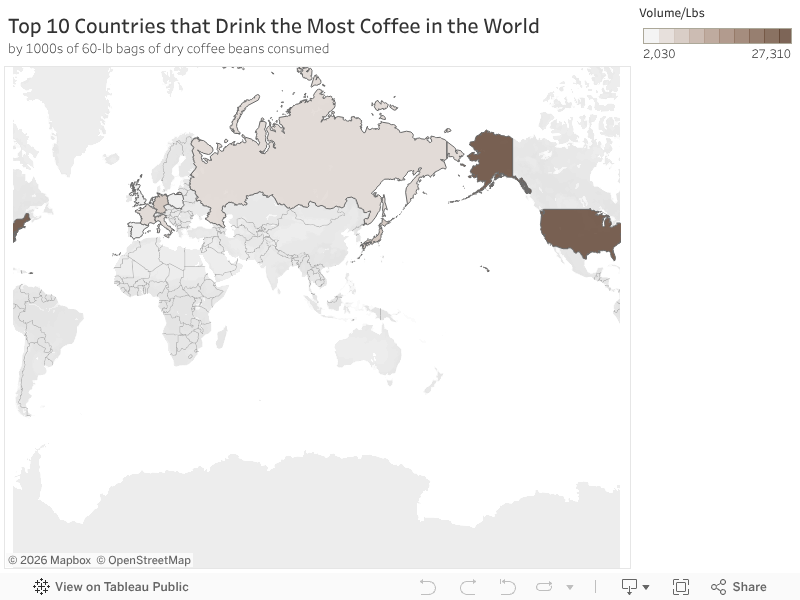Click the United States on the map

[579, 232]
